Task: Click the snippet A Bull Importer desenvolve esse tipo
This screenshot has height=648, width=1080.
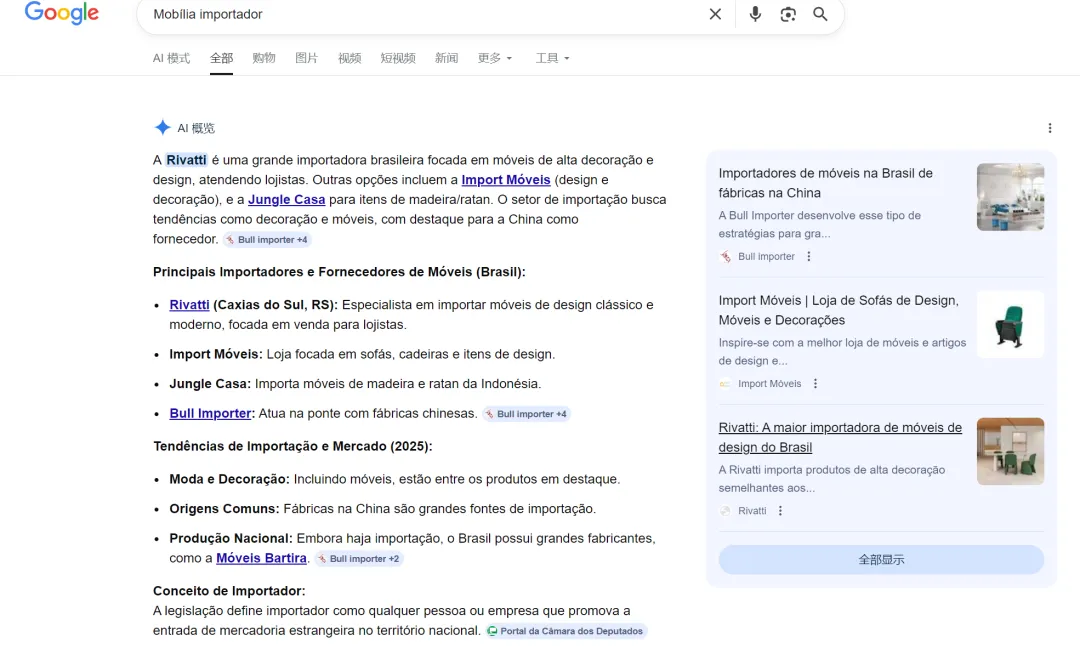Action: coord(820,224)
